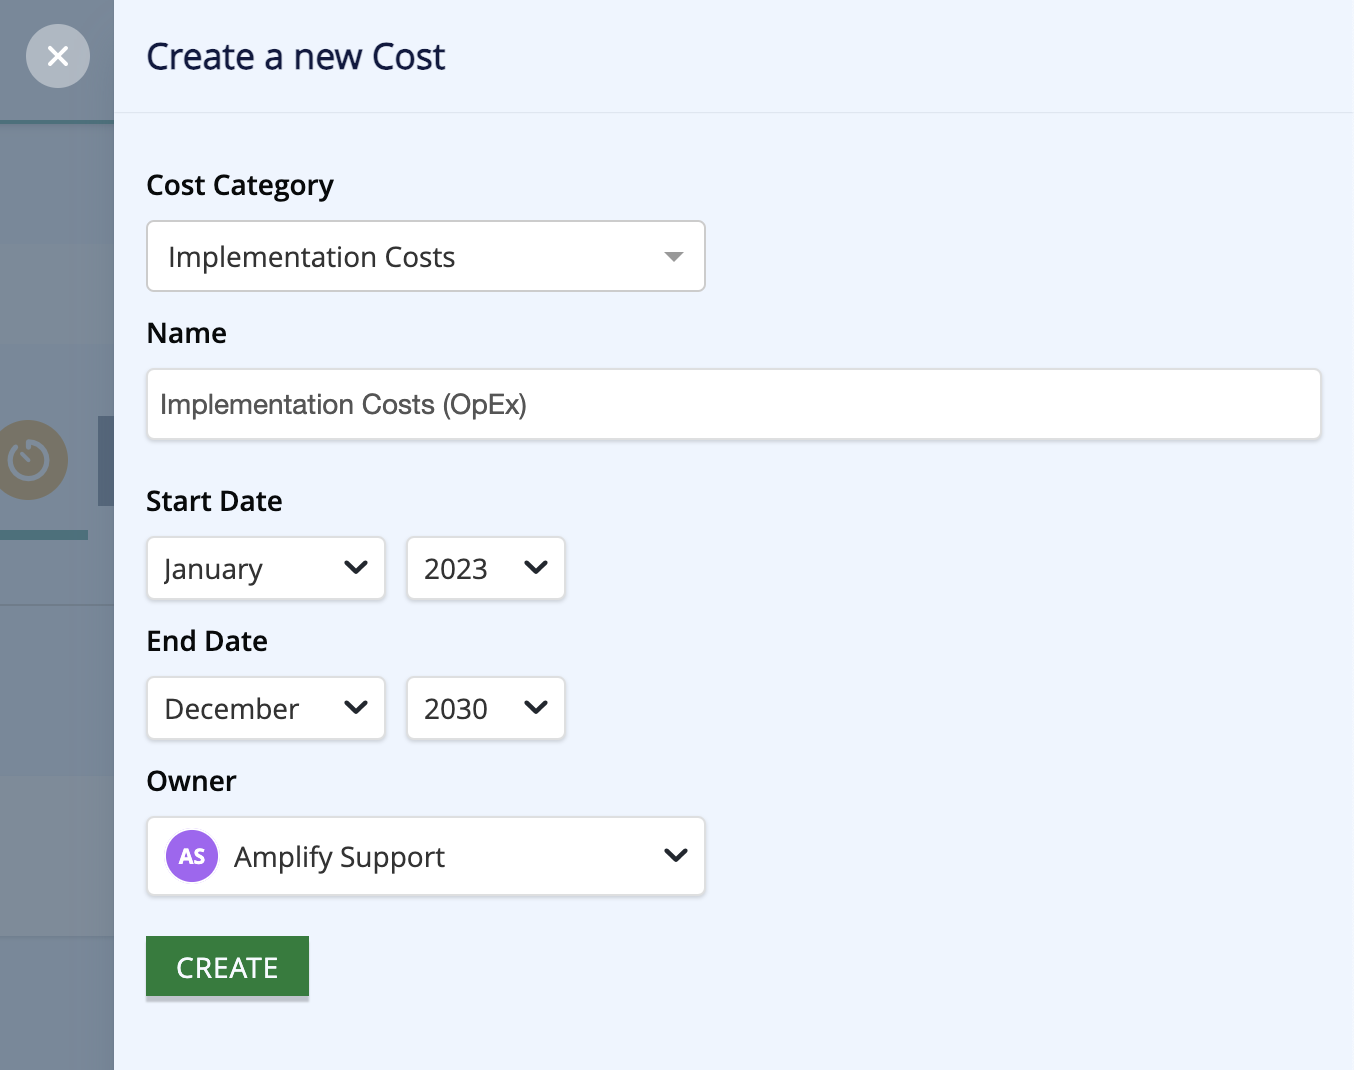The image size is (1354, 1070).
Task: Open the Owner dropdown
Action: tap(426, 856)
